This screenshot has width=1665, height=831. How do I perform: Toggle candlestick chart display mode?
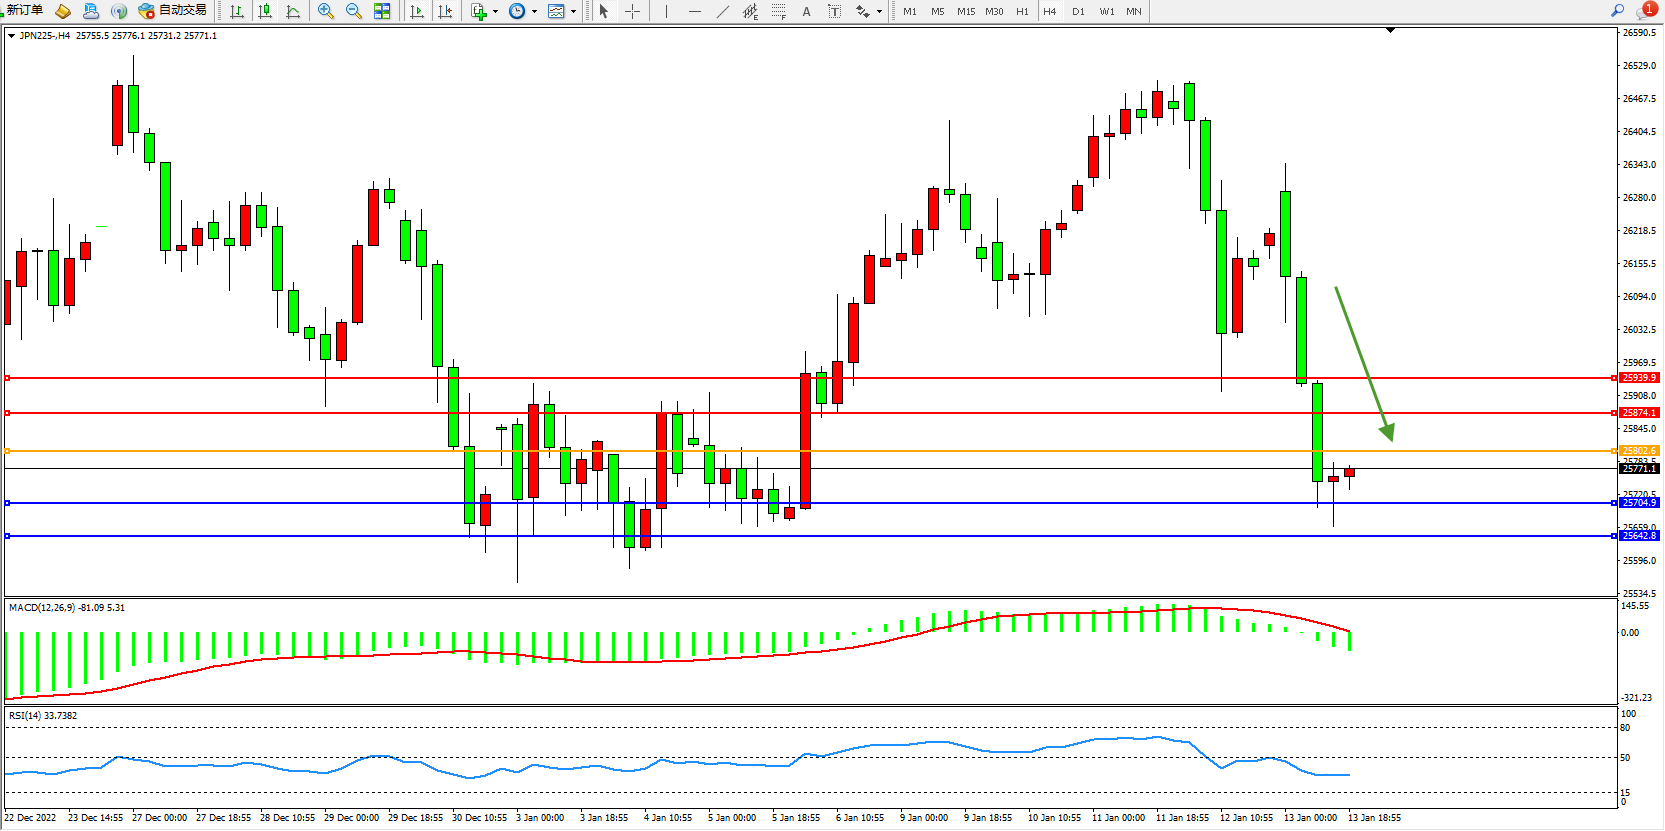tap(265, 11)
